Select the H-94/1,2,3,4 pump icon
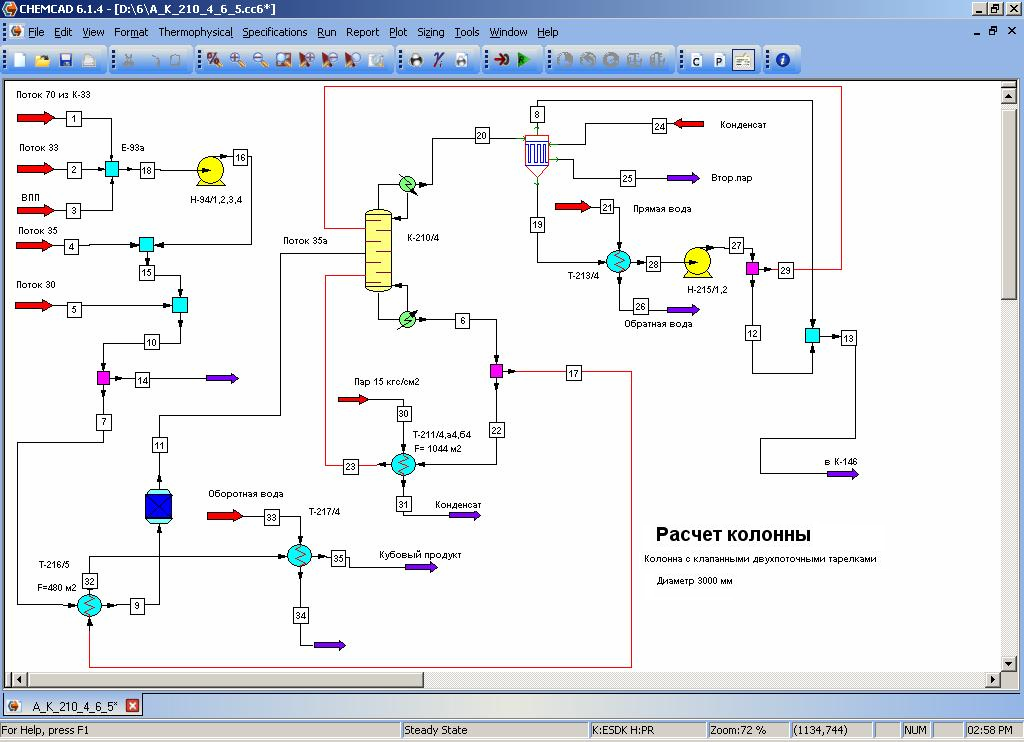The width and height of the screenshot is (1024, 742). pyautogui.click(x=210, y=171)
